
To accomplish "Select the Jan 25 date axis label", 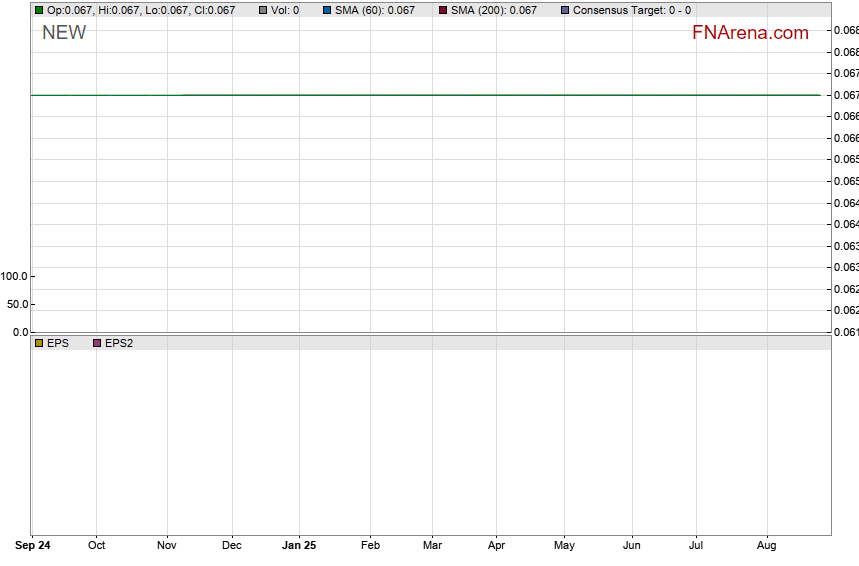I will pos(298,545).
